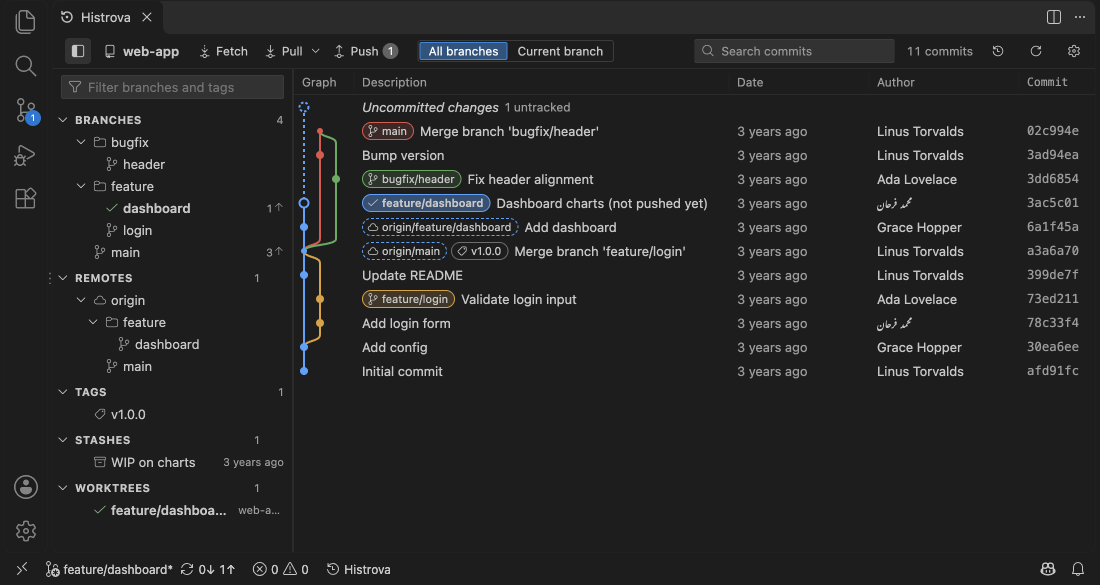Select the feature/dashboard worktree entry
The height and width of the screenshot is (585, 1100).
coord(173,510)
